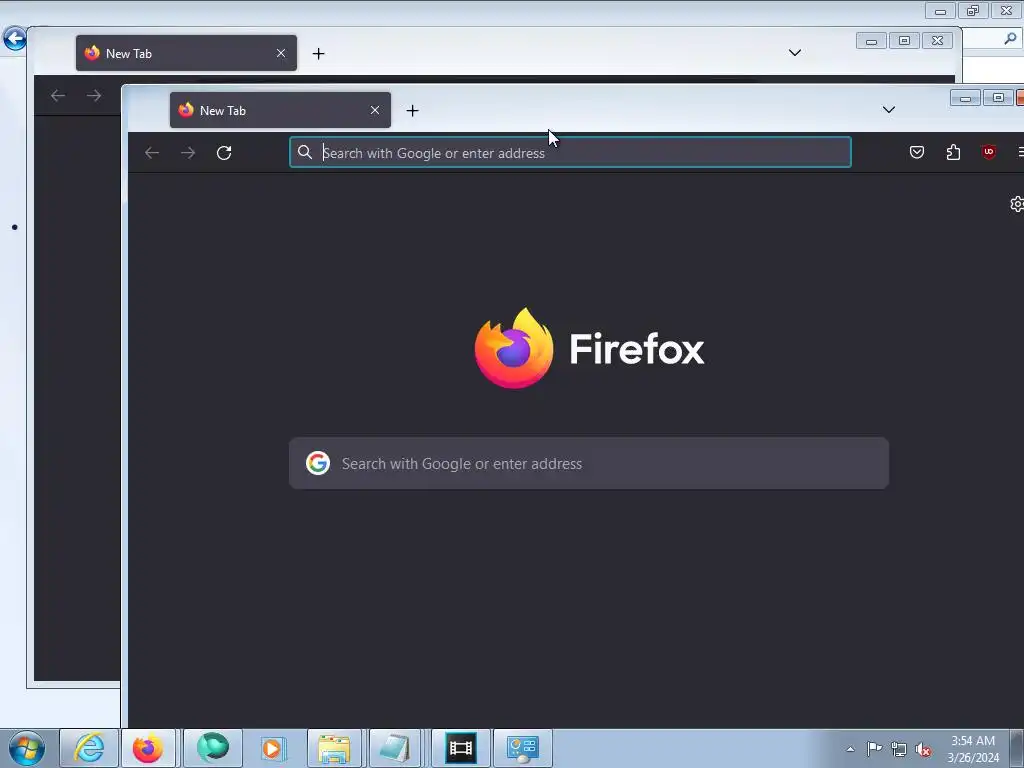Click the uBlock Origin shield icon
This screenshot has width=1024, height=768.
tap(989, 152)
